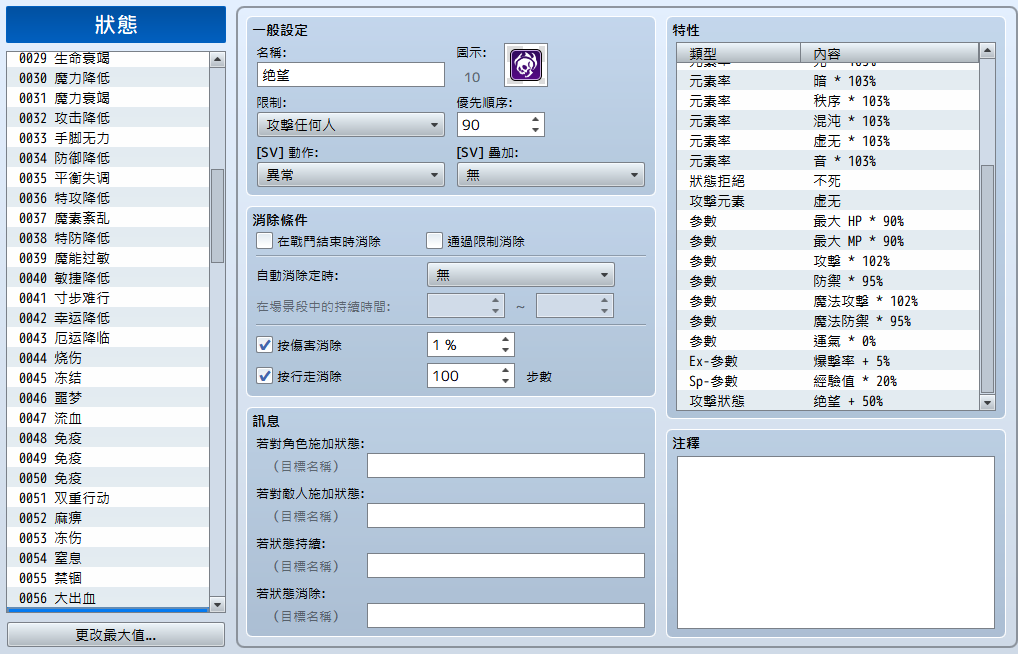Select state 0051 双重行动
This screenshot has height=654, width=1018.
point(108,498)
